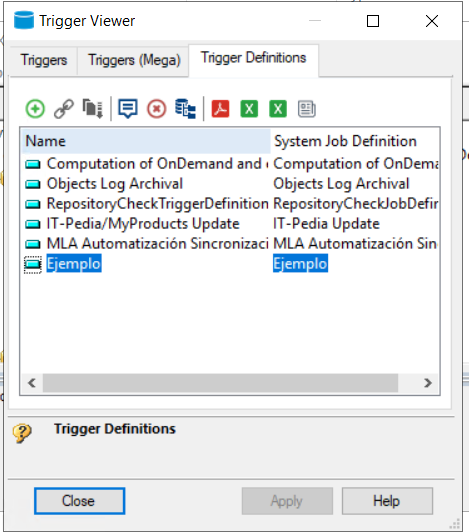
Task: Click Computation of OnDema job definition cell
Action: pos(356,164)
